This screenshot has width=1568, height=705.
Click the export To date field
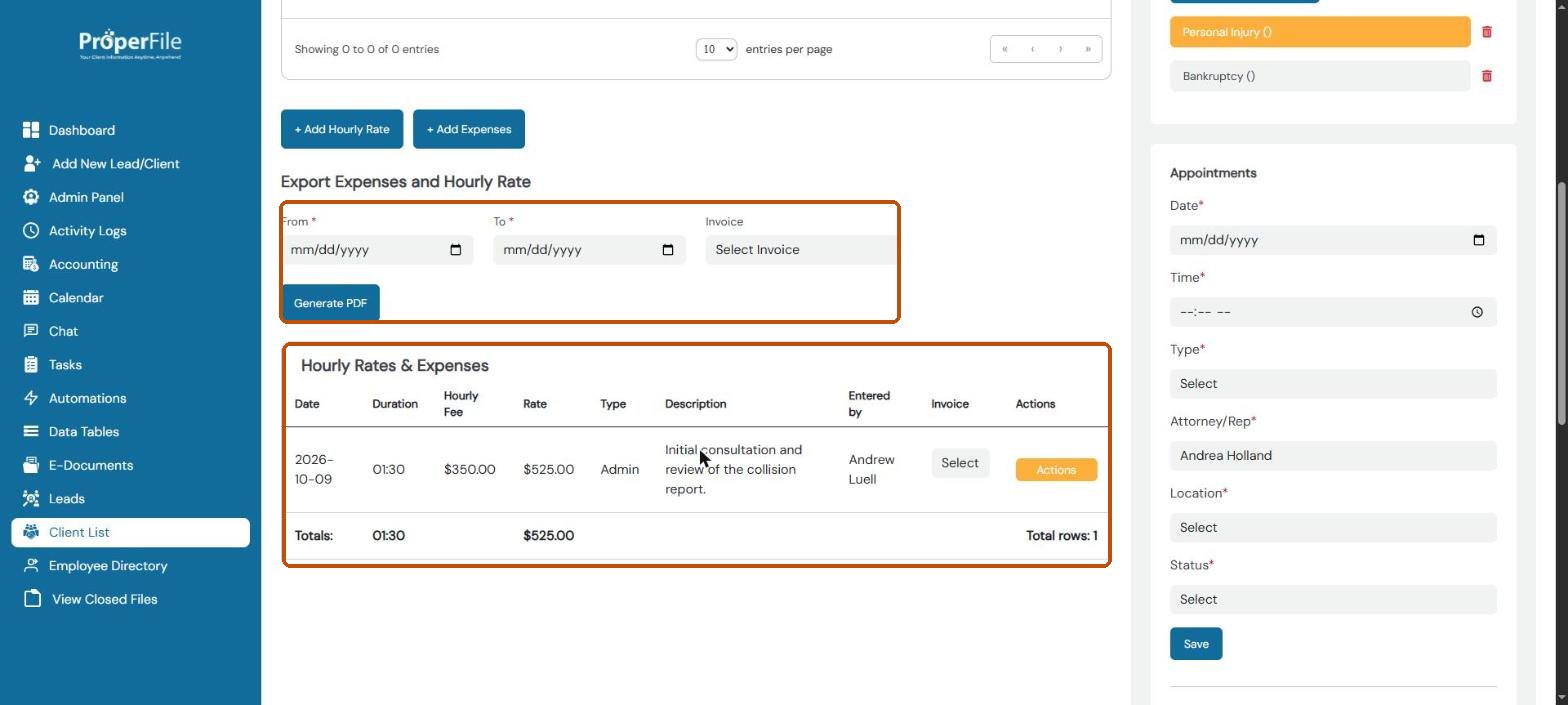(589, 250)
